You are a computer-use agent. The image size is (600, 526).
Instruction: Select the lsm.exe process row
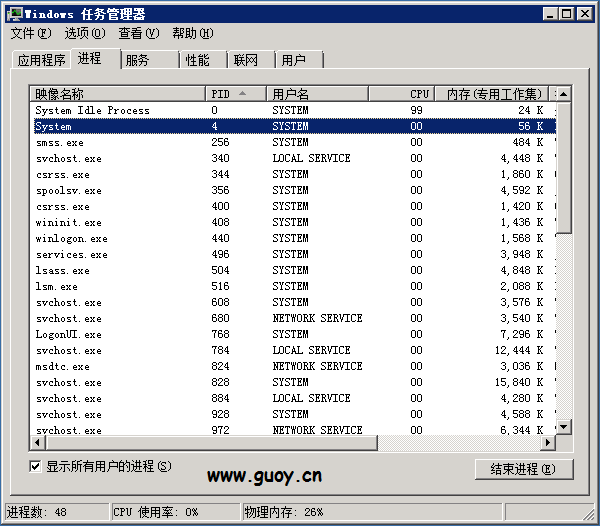tap(293, 287)
